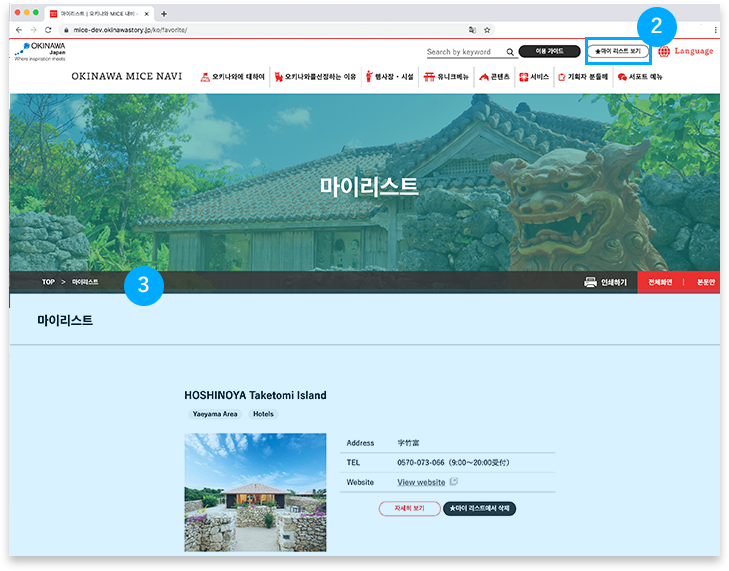The height and width of the screenshot is (571, 729).
Task: Open HOSHINOYA Taketomi Island title
Action: click(255, 395)
